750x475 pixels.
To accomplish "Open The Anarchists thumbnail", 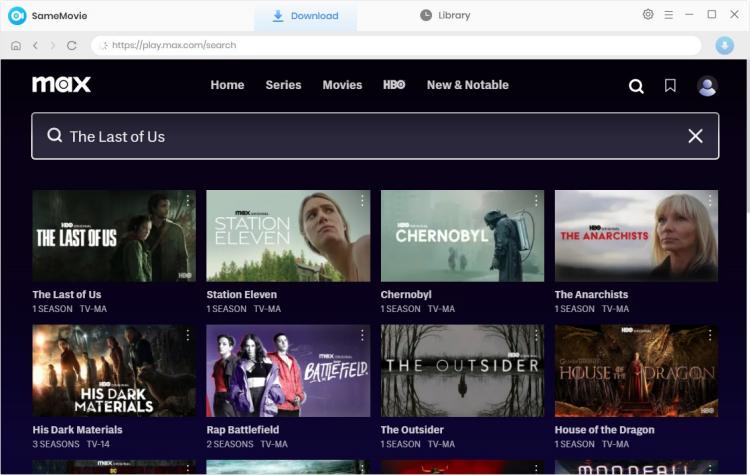I will [636, 236].
